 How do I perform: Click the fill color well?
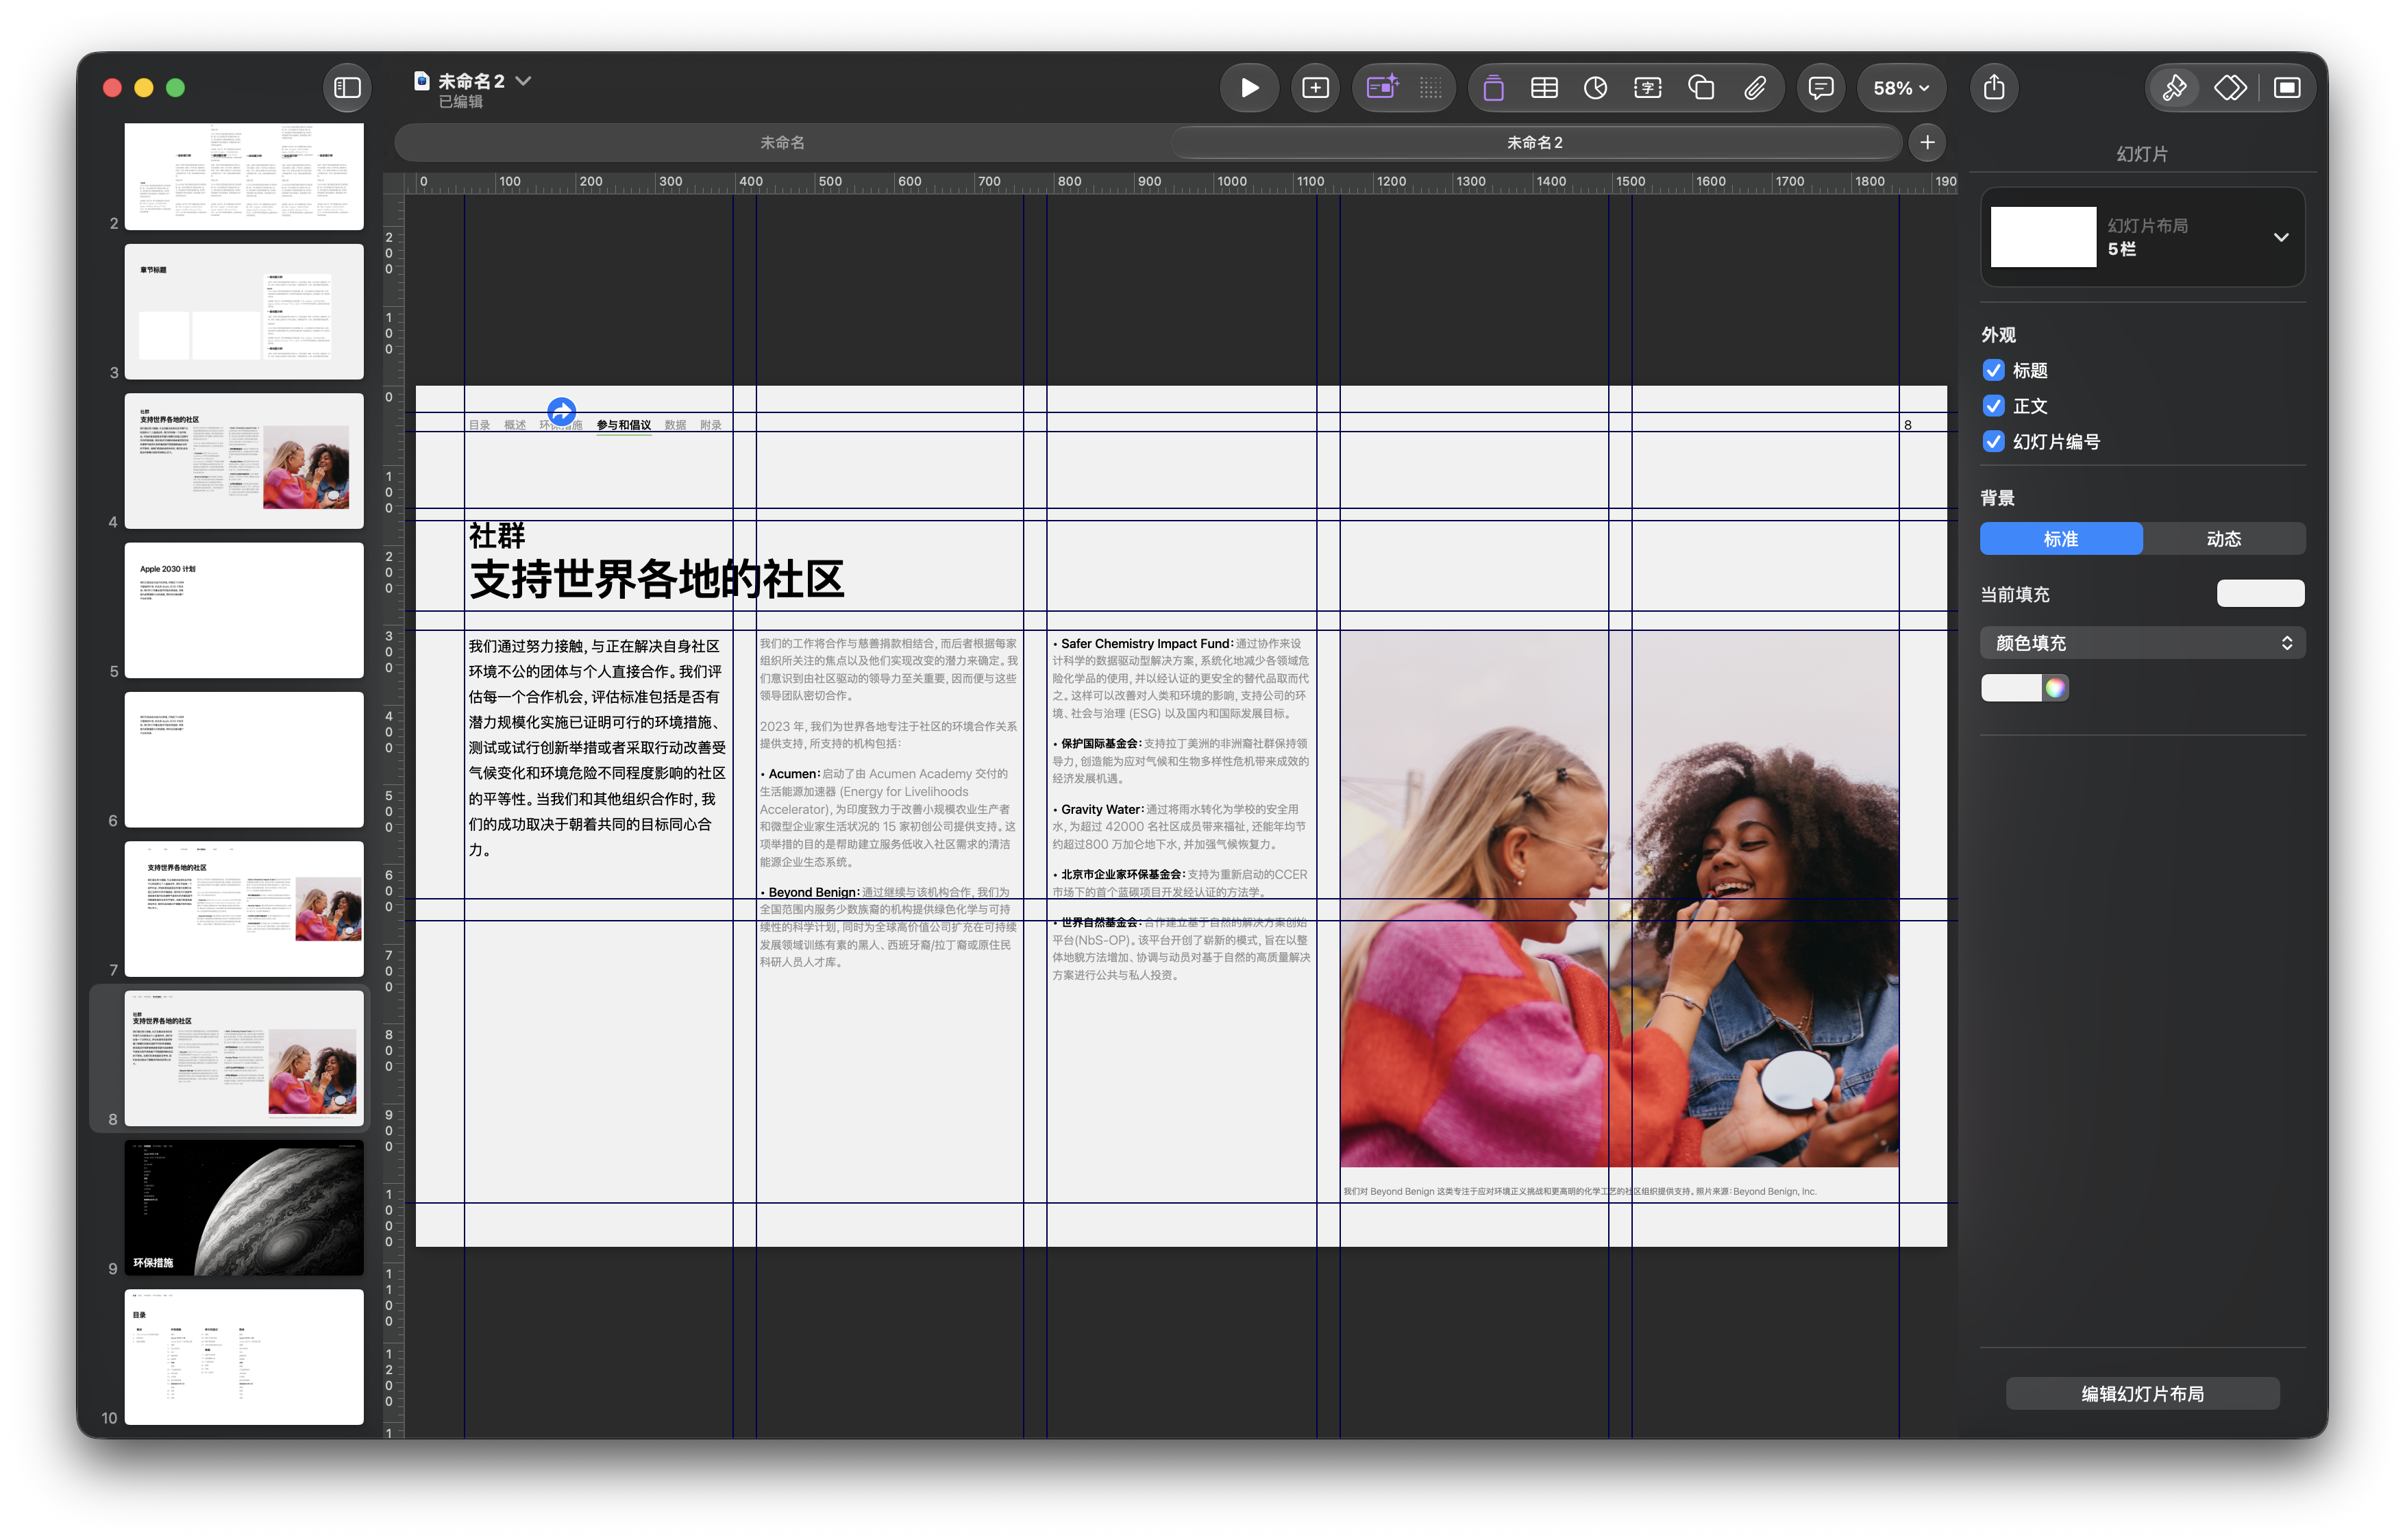tap(2011, 688)
